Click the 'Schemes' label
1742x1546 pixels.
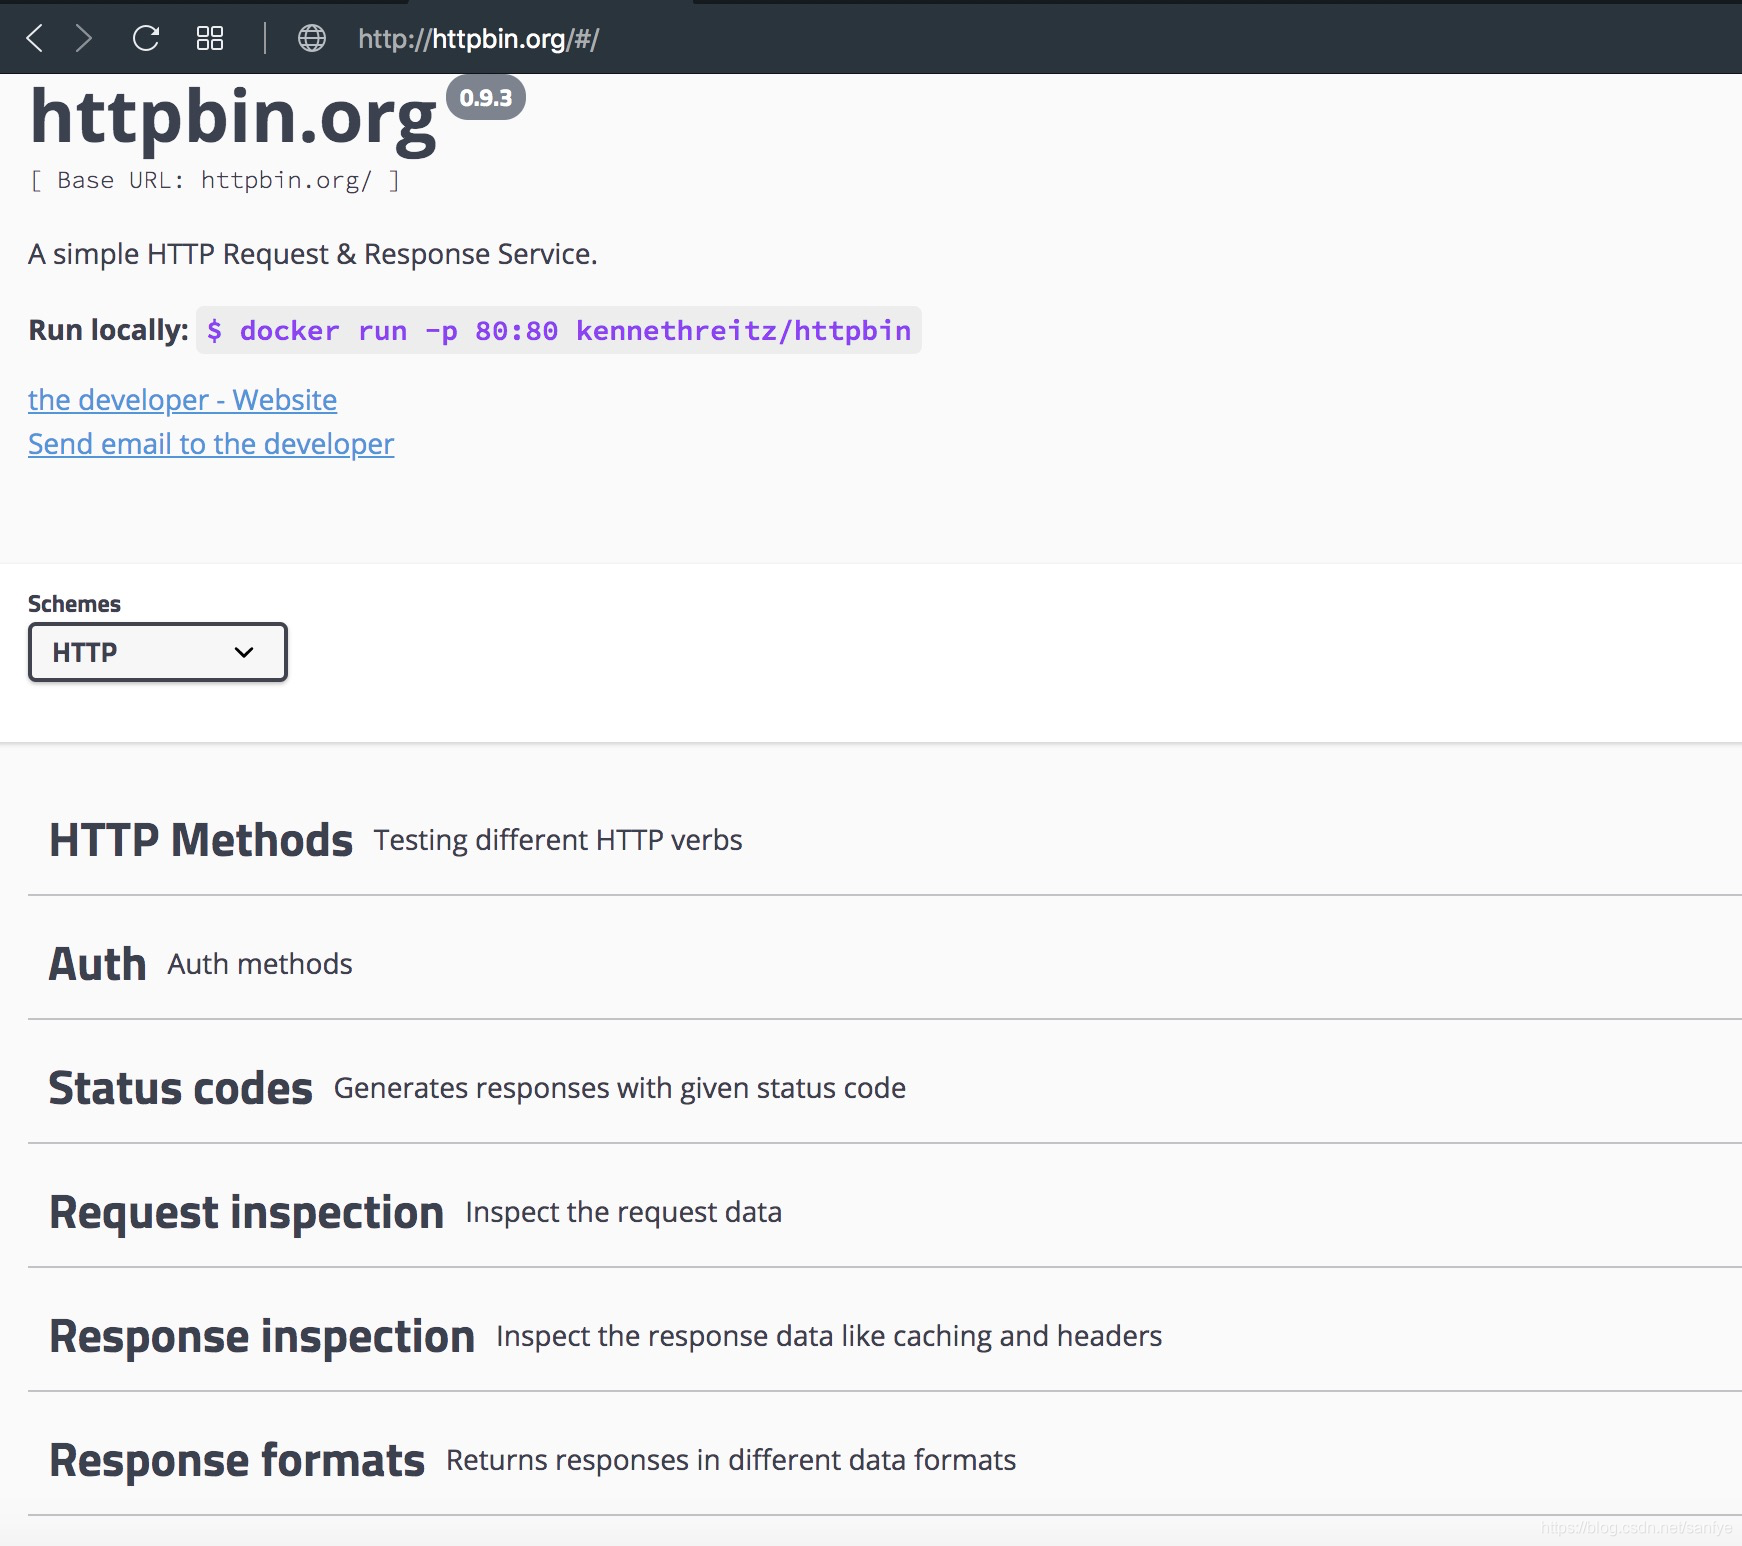(74, 604)
